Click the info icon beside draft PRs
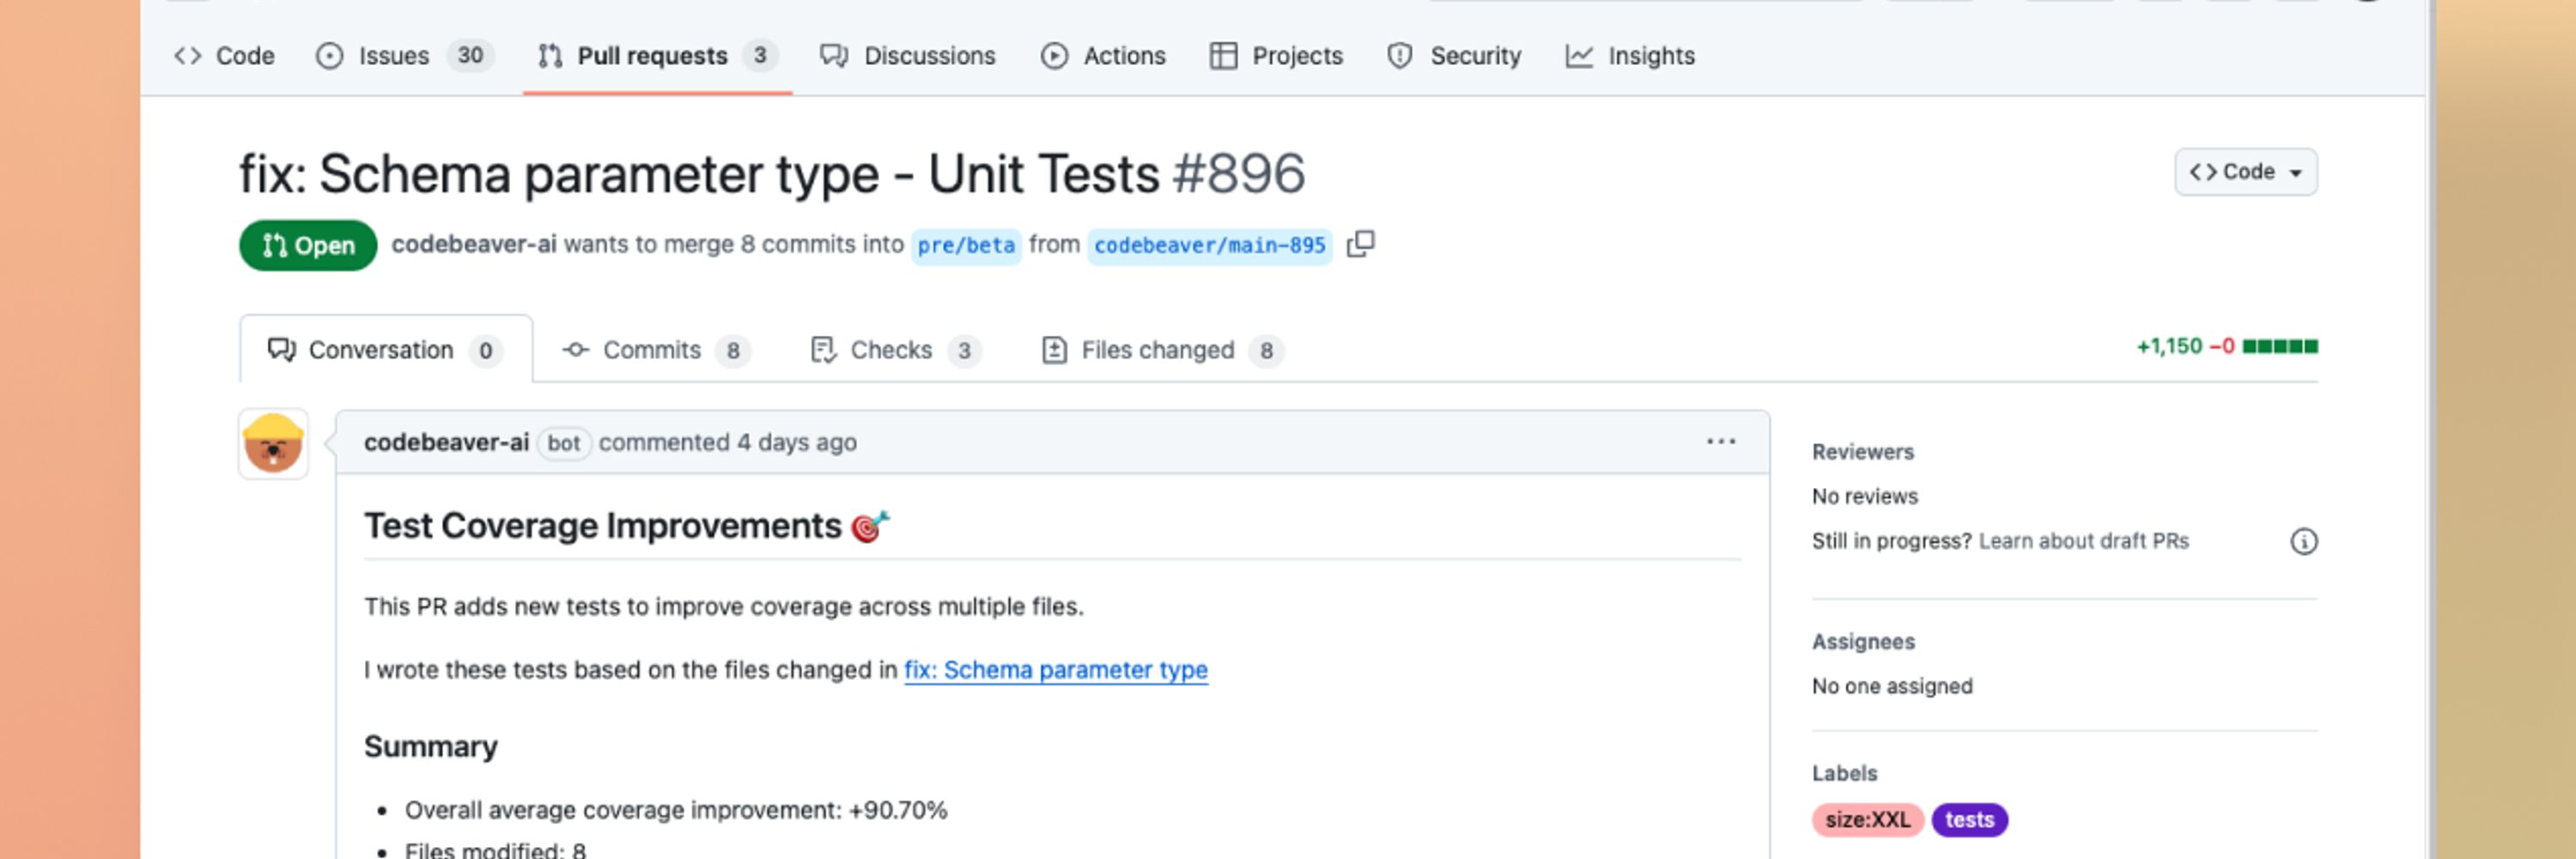This screenshot has height=859, width=2576. click(2303, 541)
